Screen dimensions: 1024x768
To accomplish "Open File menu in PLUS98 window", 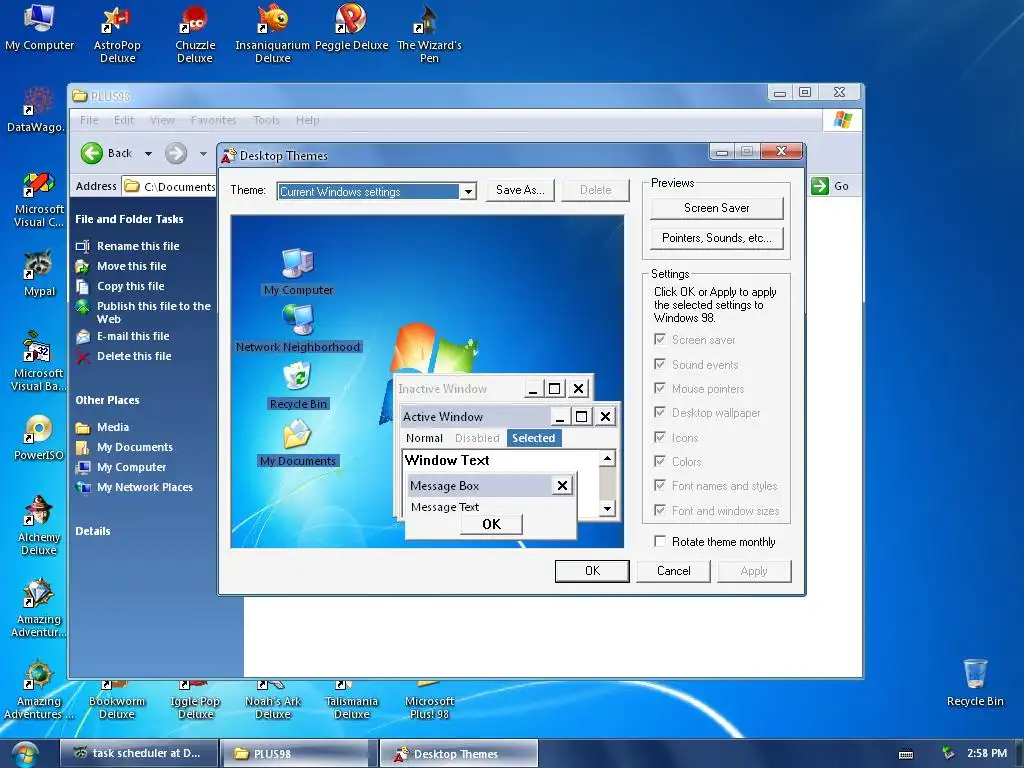I will 89,120.
